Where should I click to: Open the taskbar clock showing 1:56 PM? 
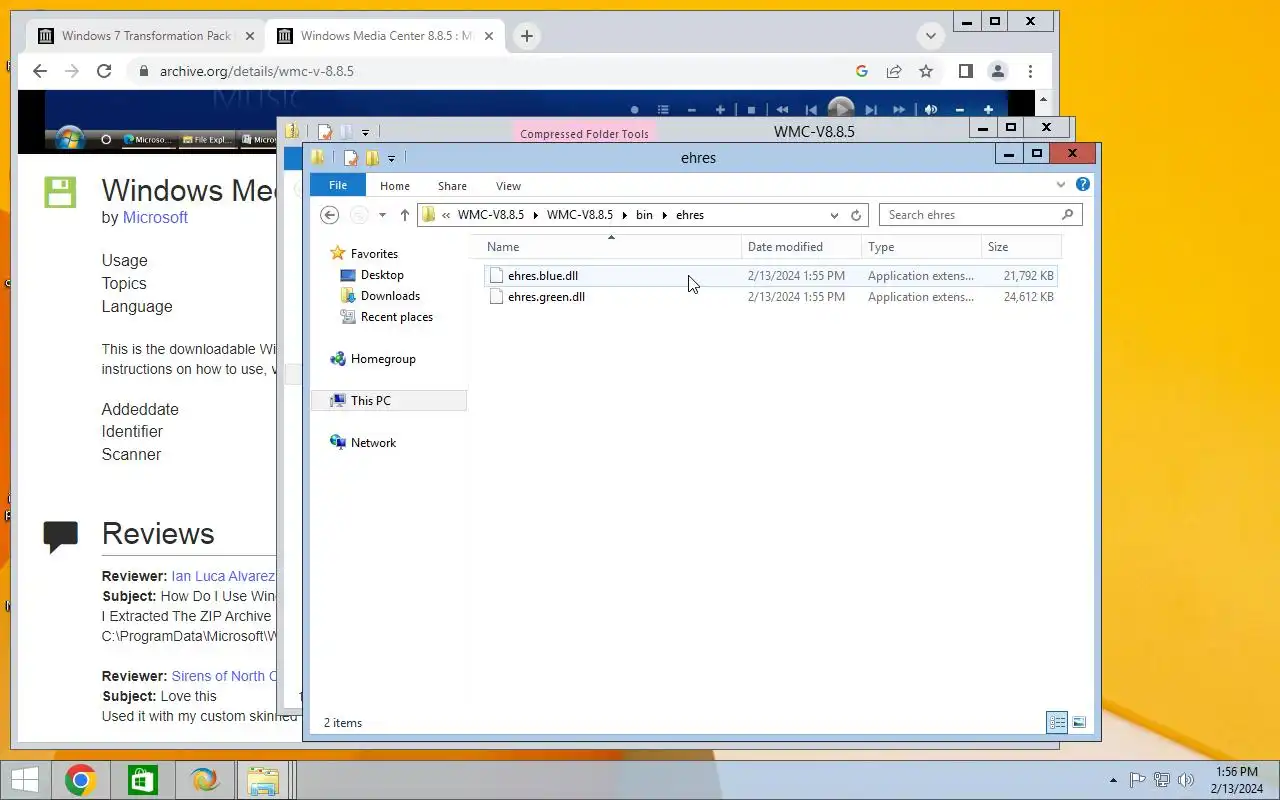1237,780
